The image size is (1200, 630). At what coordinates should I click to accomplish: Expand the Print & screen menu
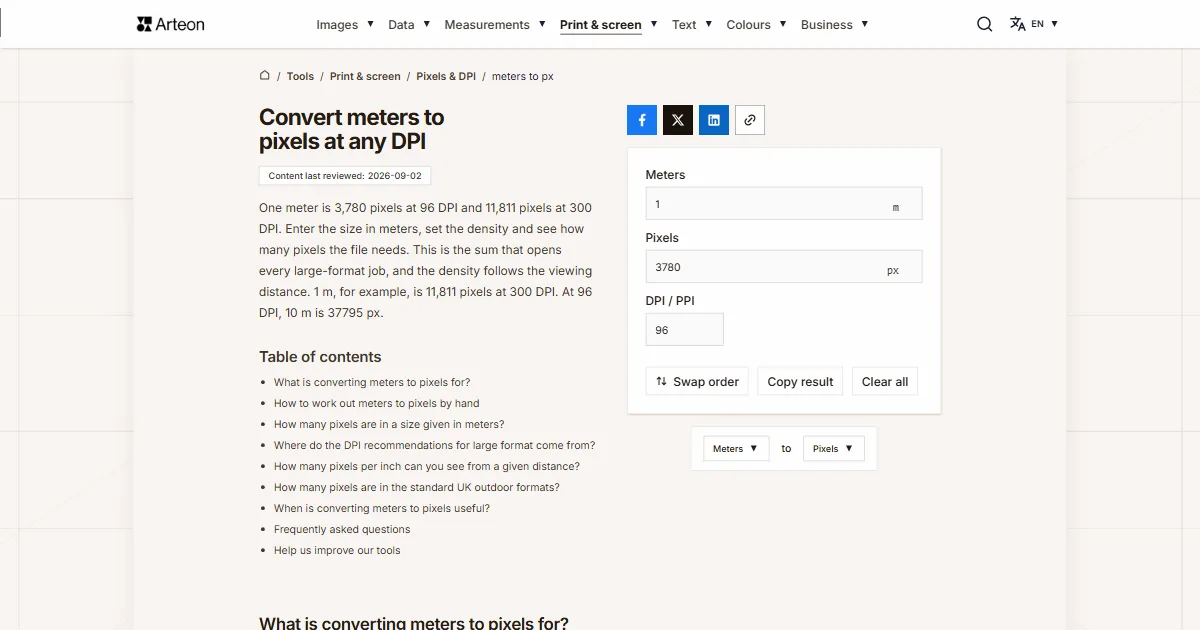click(609, 24)
